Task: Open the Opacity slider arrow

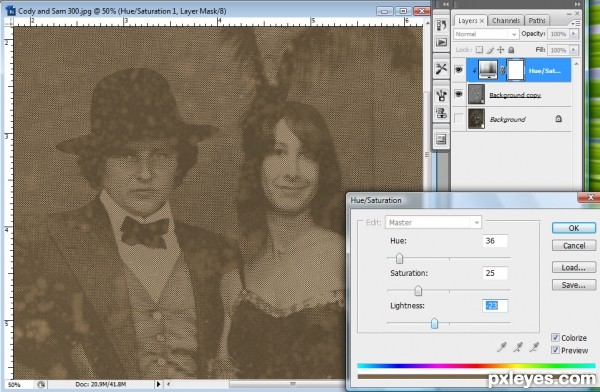Action: point(574,34)
